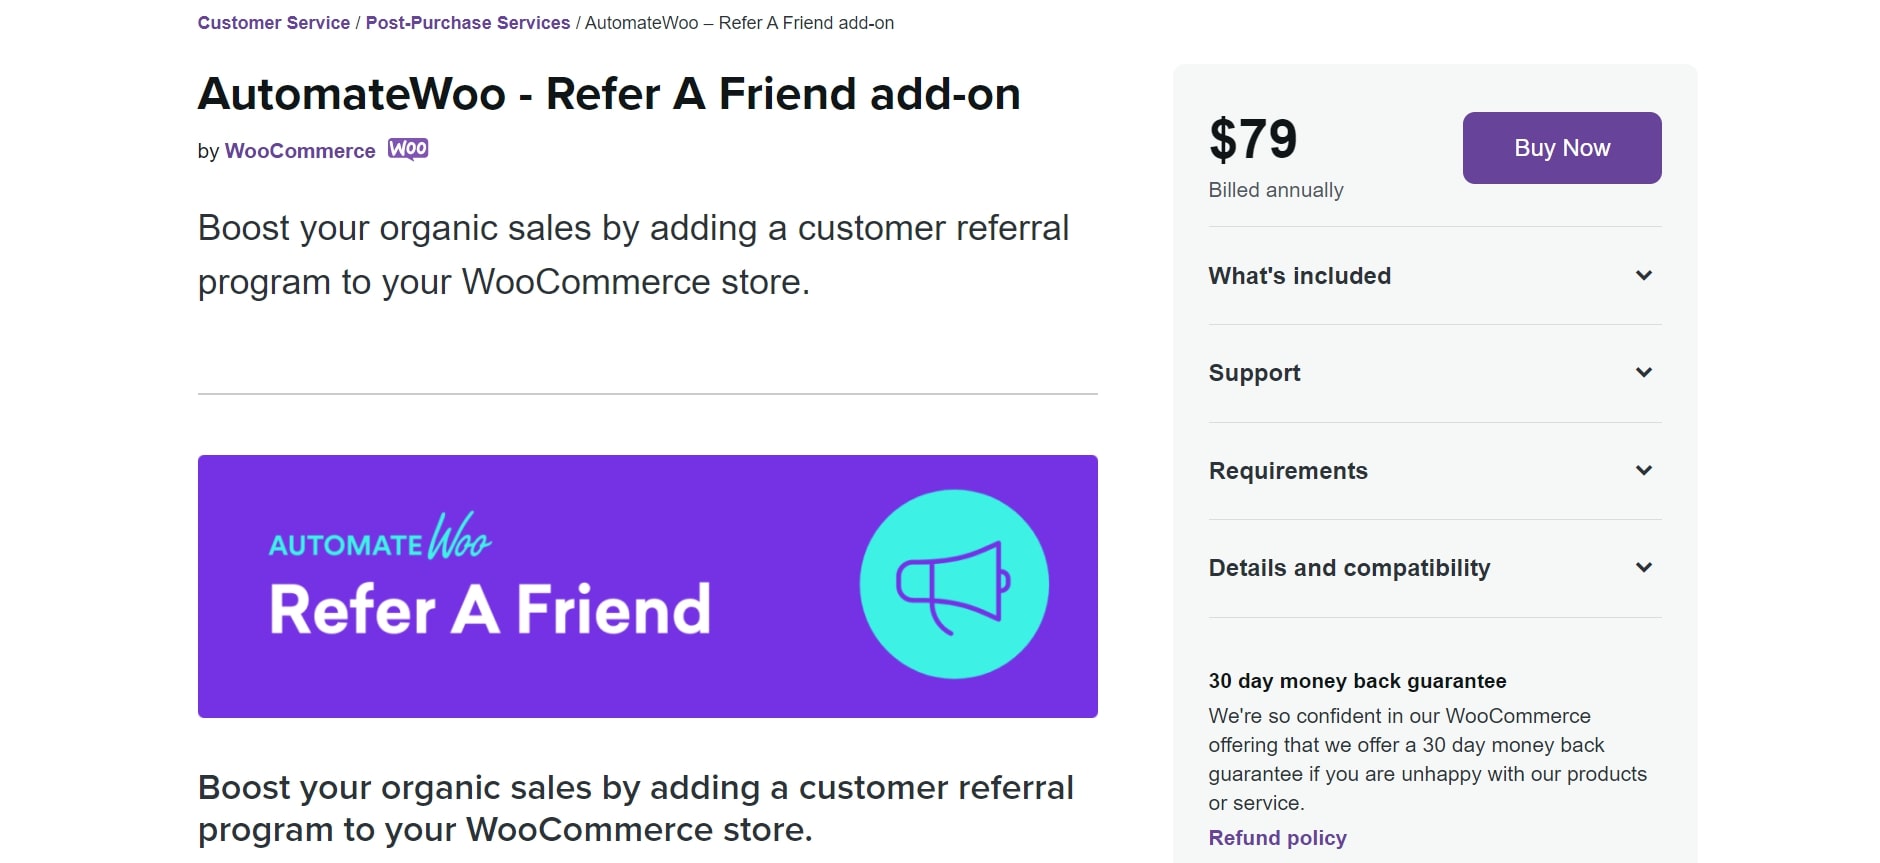Click the Refer A Friend banner image
The width and height of the screenshot is (1880, 863).
(648, 586)
